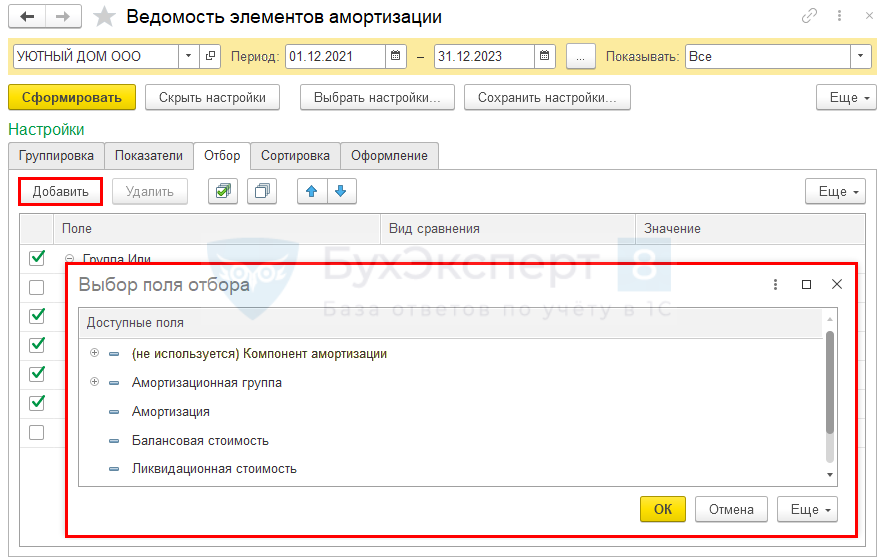
Task: Confirm field selection with OK button
Action: pos(662,509)
